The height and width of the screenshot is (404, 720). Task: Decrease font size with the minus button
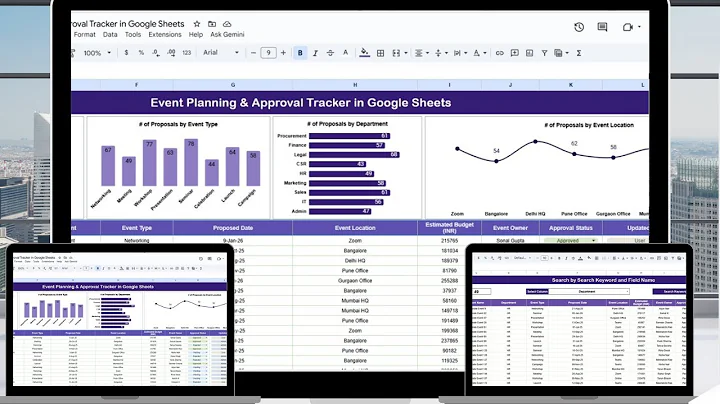tap(253, 53)
